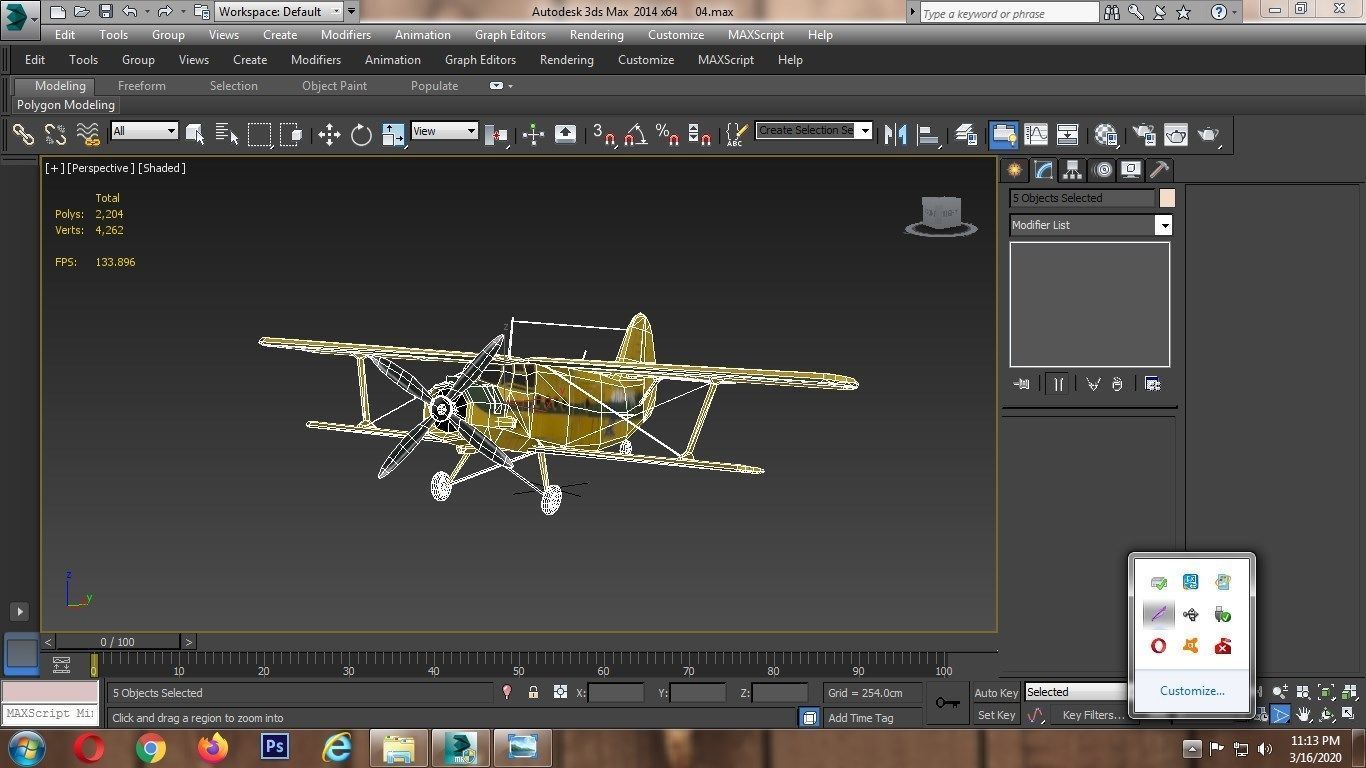
Task: Open Curve Editor from toolbar
Action: [x=1036, y=134]
